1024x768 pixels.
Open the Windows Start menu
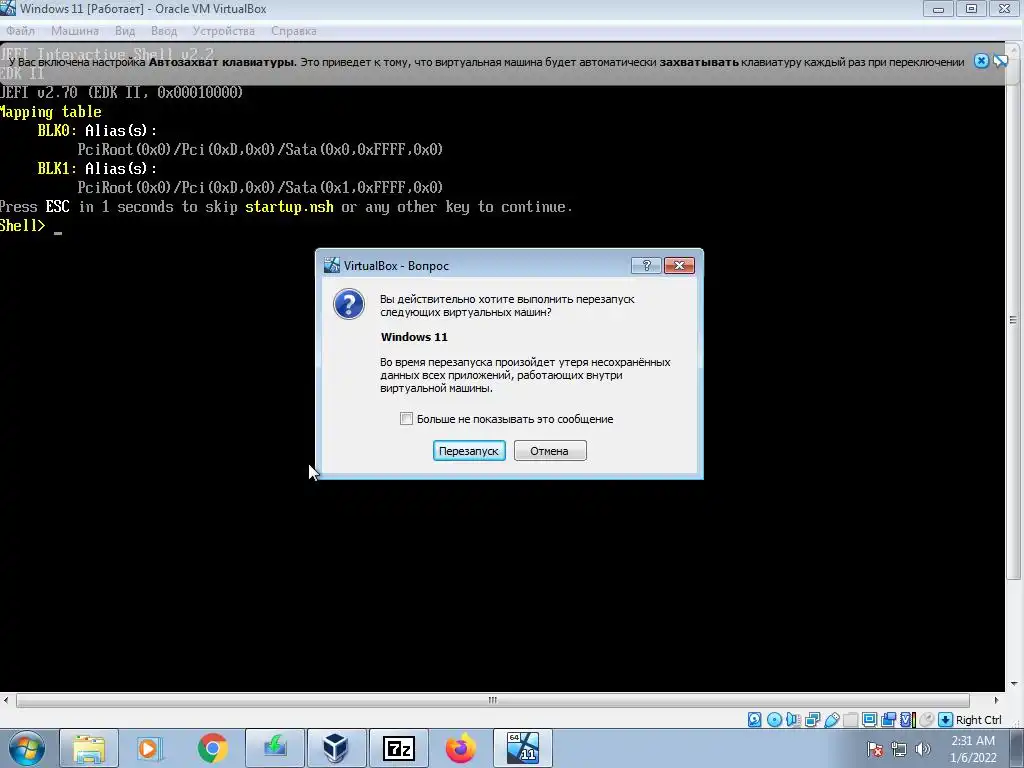(27, 748)
